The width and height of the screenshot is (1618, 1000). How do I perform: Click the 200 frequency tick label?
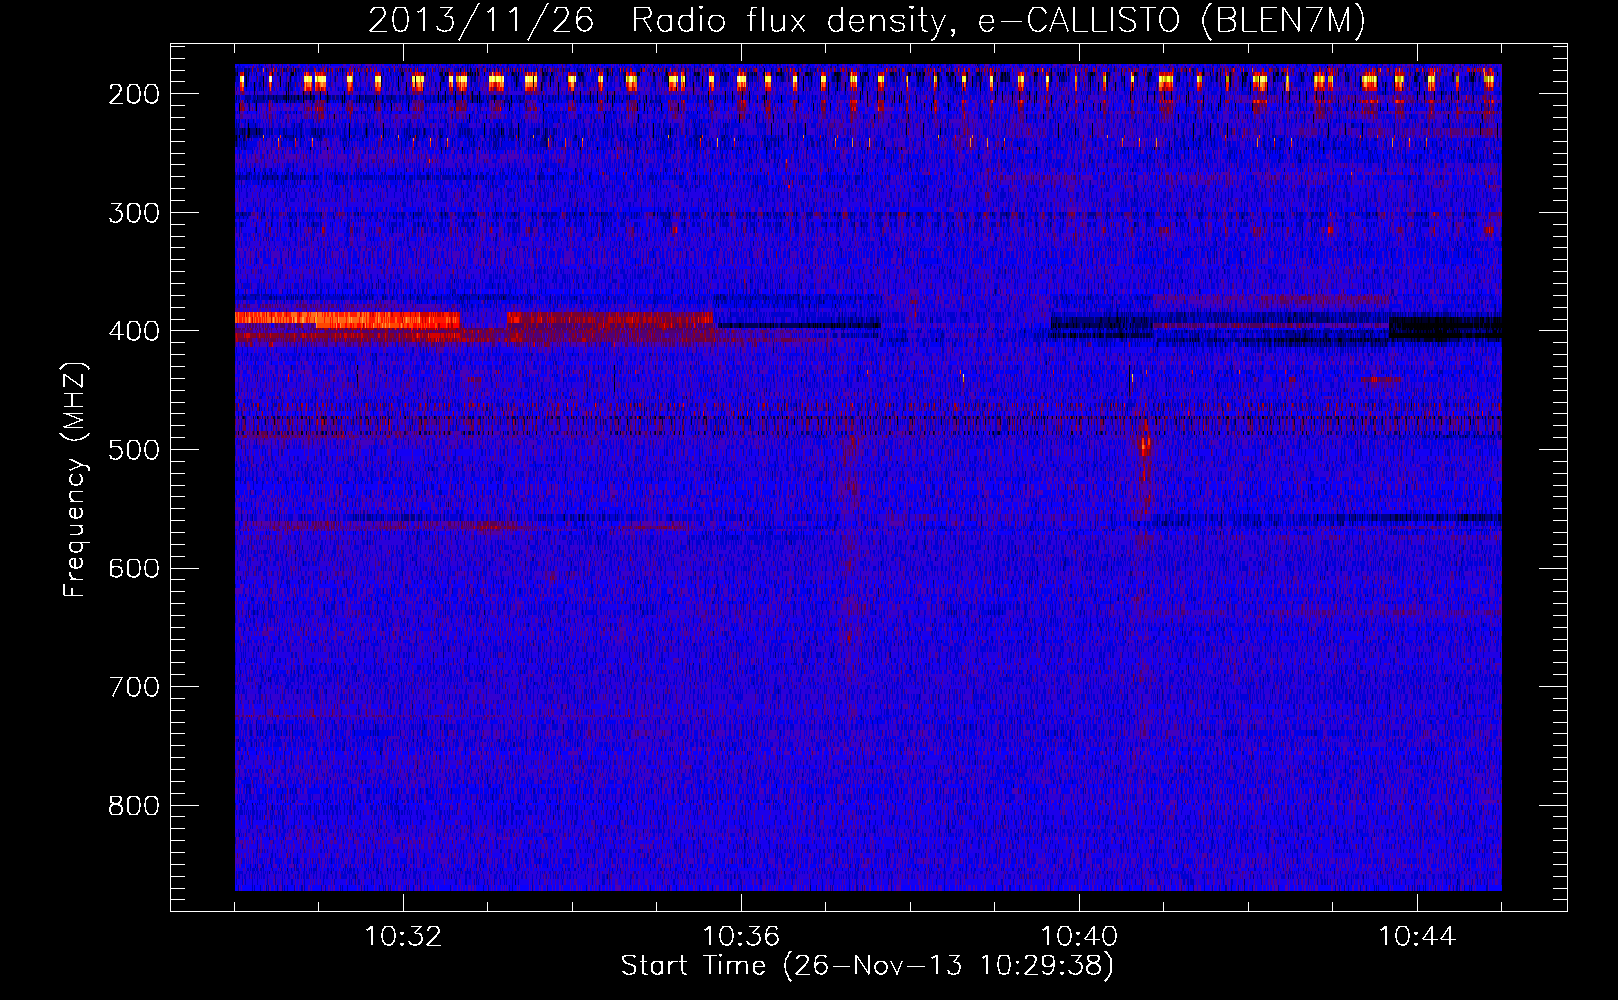(134, 94)
